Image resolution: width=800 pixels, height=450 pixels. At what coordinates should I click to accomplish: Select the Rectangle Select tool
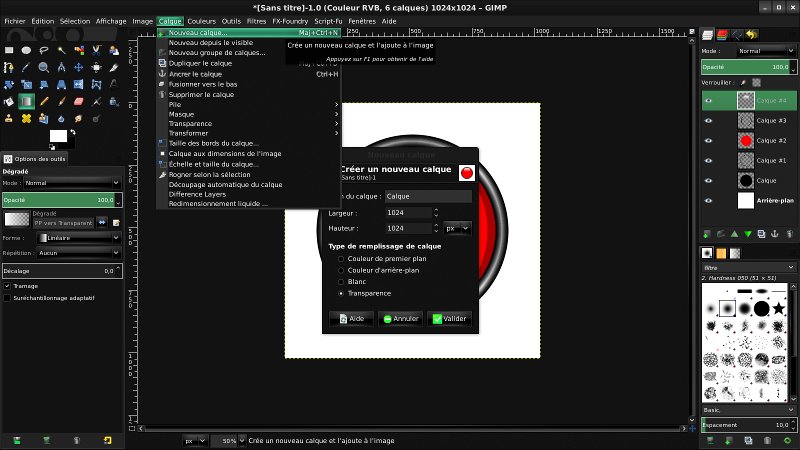tap(9, 50)
